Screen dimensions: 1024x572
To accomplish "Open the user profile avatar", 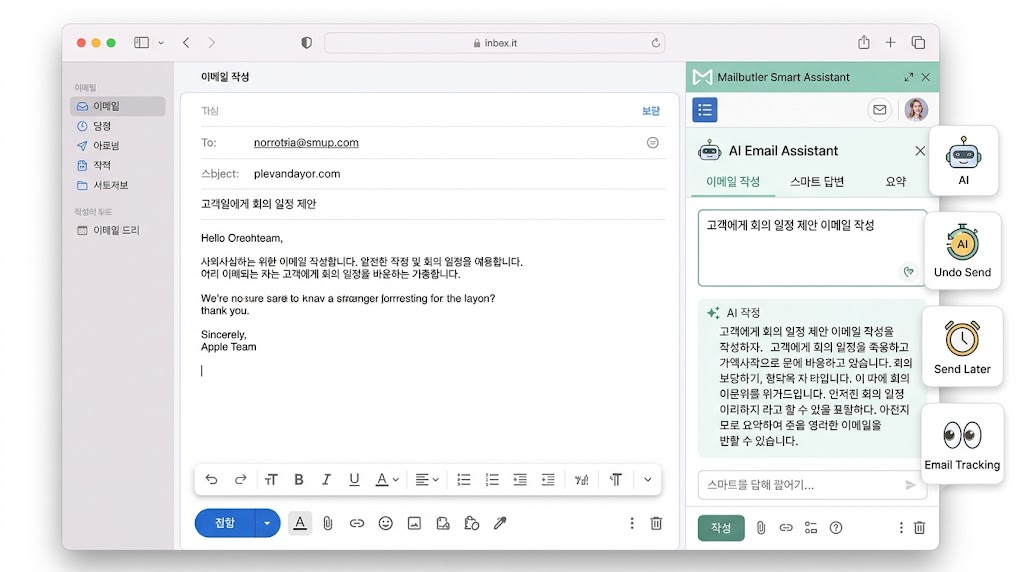I will point(916,110).
